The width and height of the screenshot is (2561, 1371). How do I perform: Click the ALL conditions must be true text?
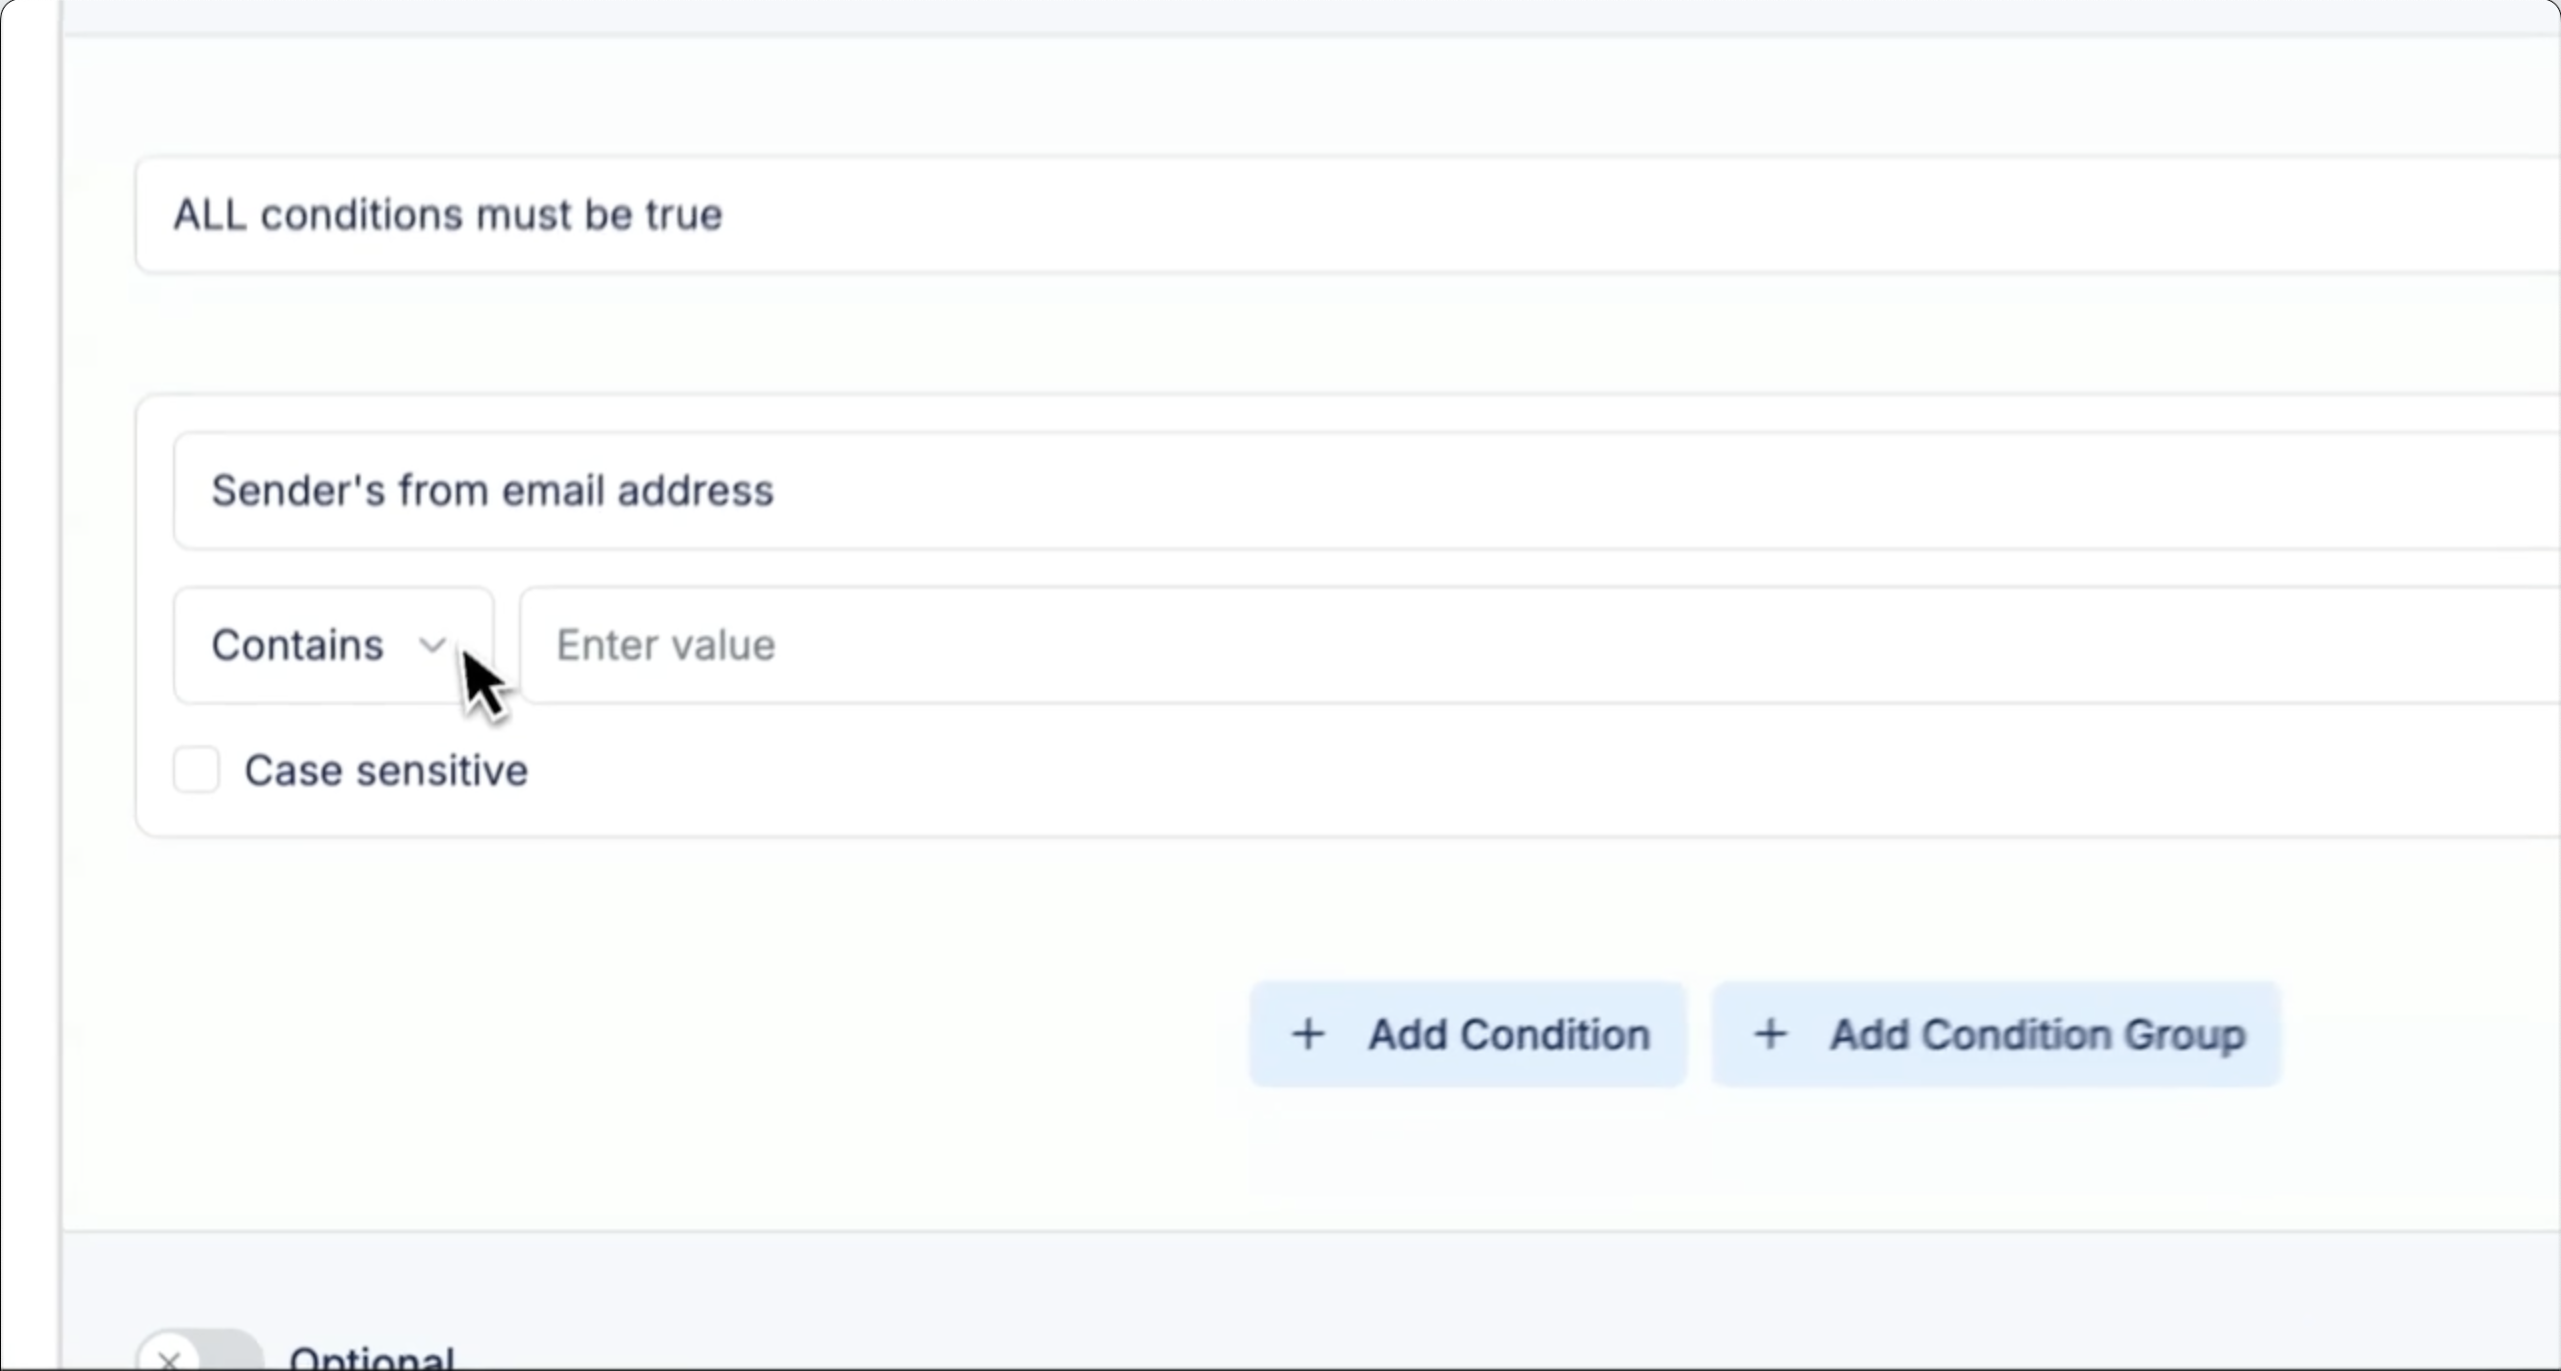[447, 215]
